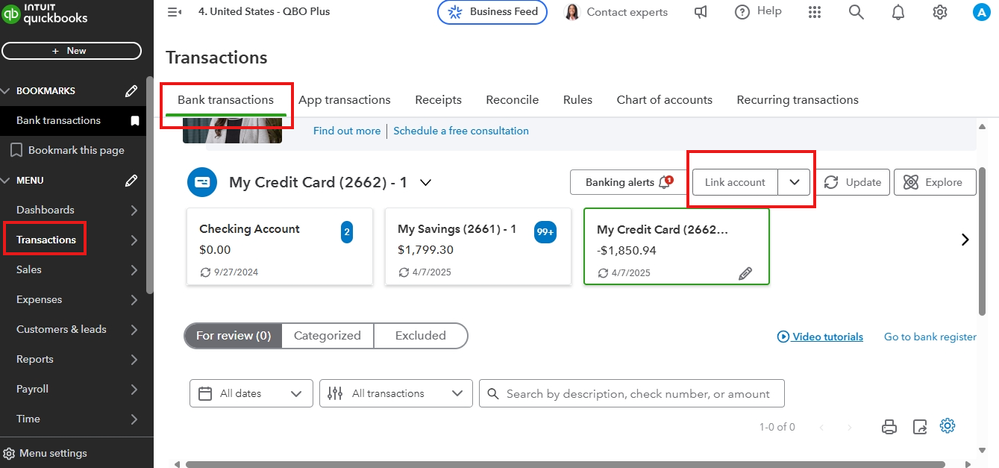Collapse the BOOKMARKS section

[x=6, y=91]
